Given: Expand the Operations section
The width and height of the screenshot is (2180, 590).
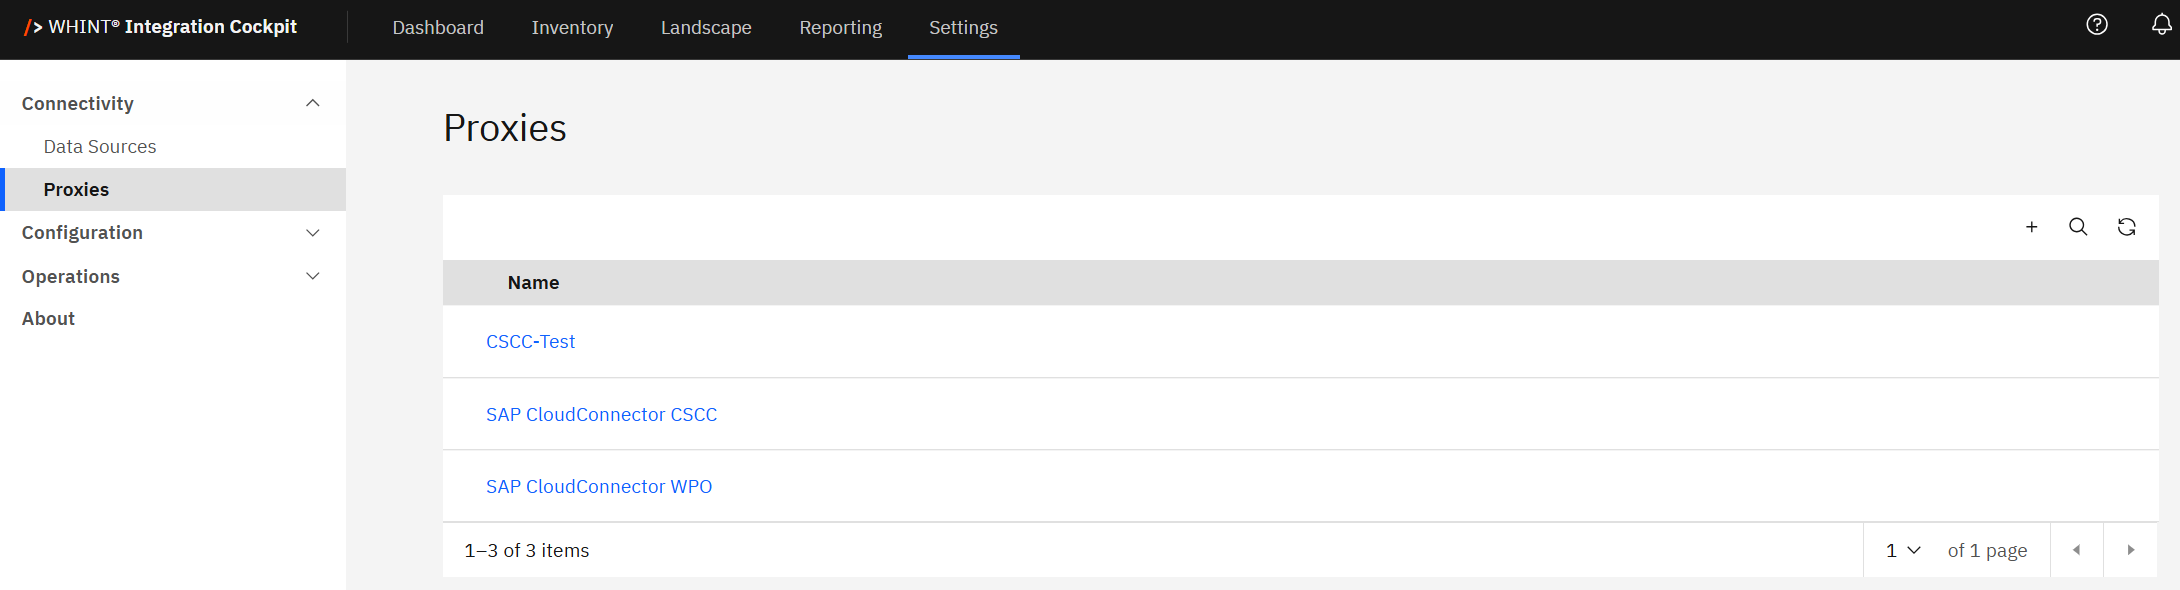Looking at the screenshot, I should point(312,276).
